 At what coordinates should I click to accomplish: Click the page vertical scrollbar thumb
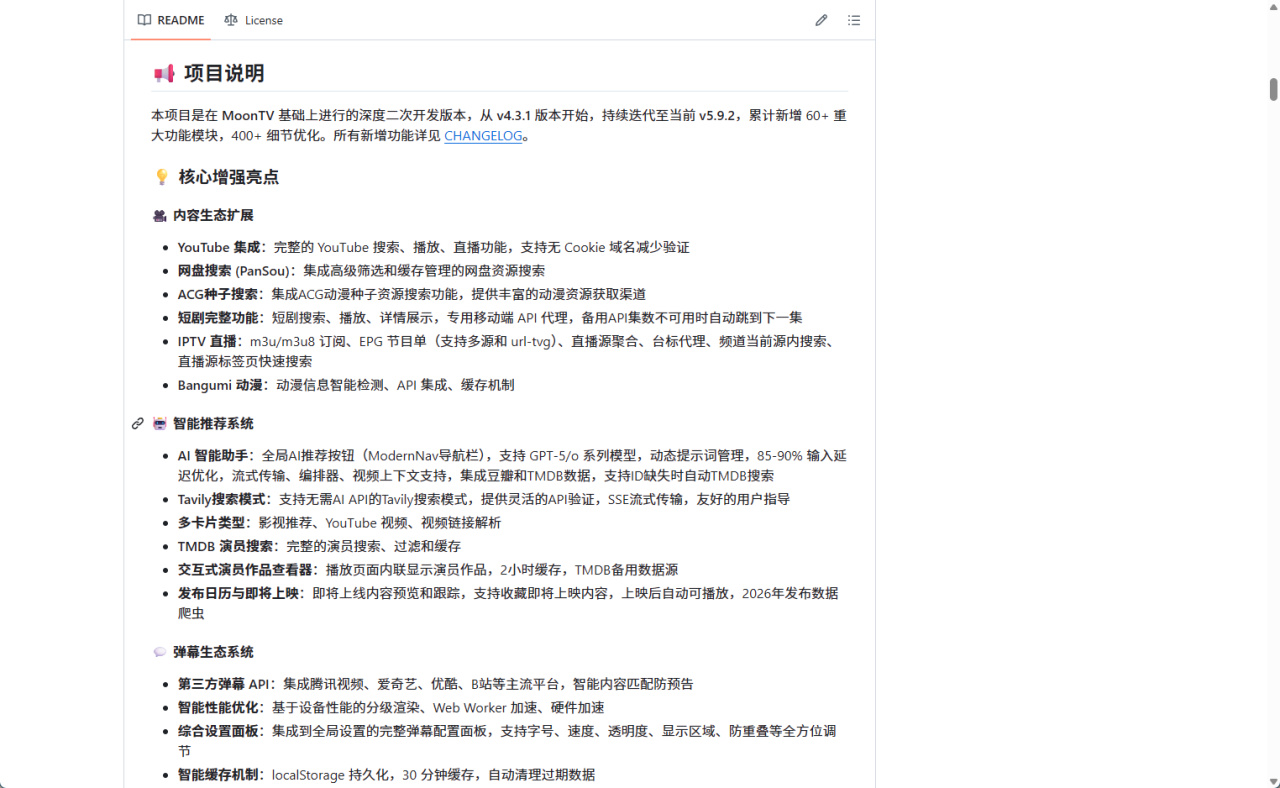click(1273, 88)
